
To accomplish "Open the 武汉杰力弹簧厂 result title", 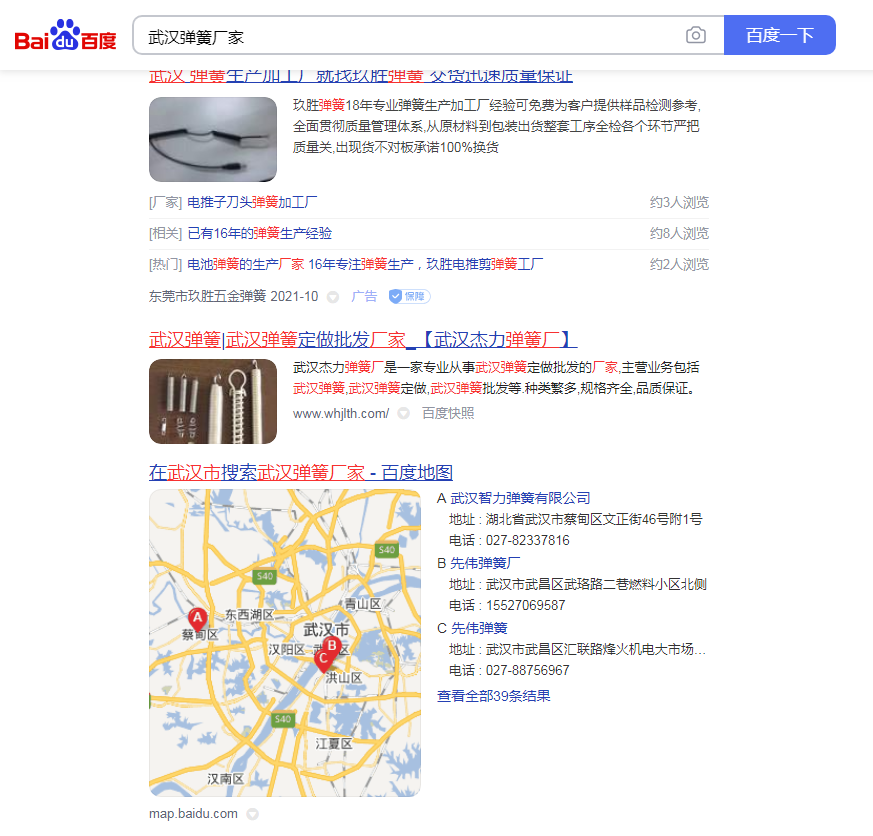I will click(x=362, y=339).
